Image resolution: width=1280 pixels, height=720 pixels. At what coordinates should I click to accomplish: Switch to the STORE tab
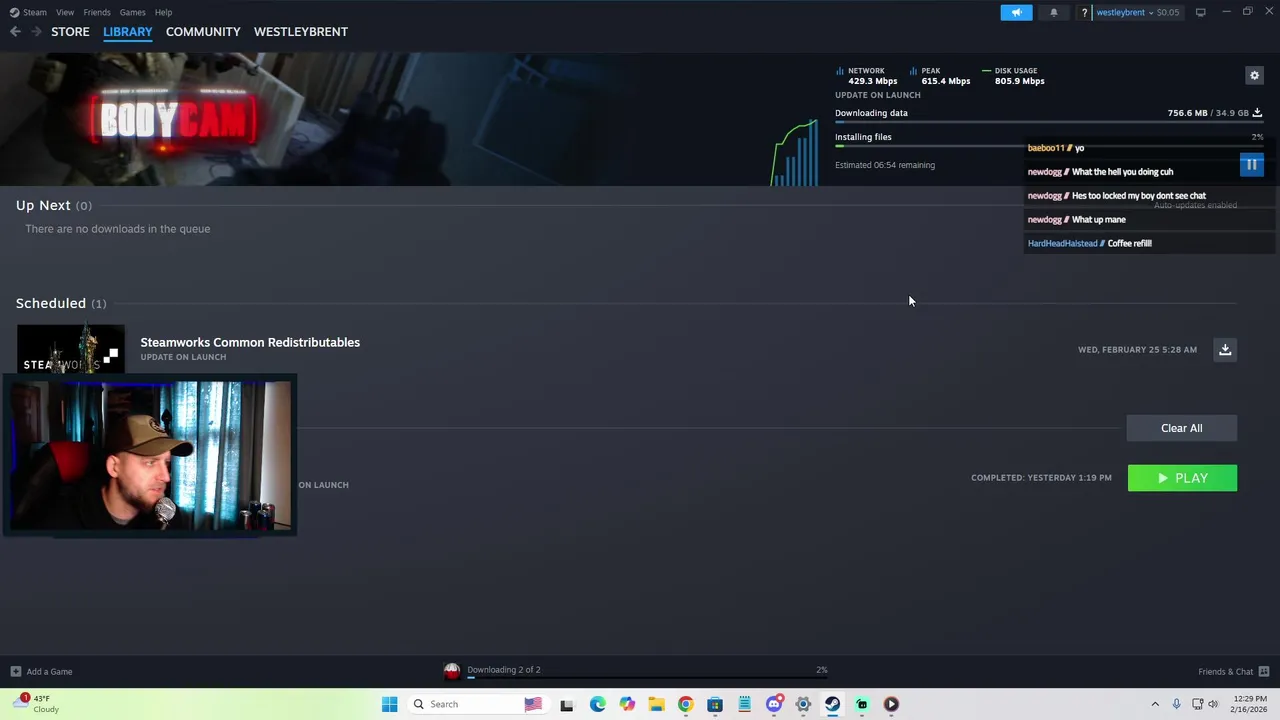tap(70, 32)
